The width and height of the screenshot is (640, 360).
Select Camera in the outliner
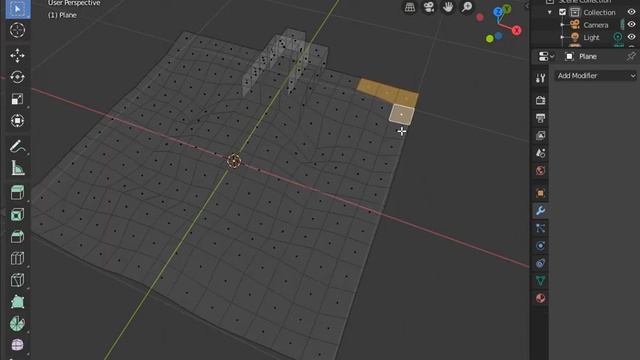[x=596, y=25]
